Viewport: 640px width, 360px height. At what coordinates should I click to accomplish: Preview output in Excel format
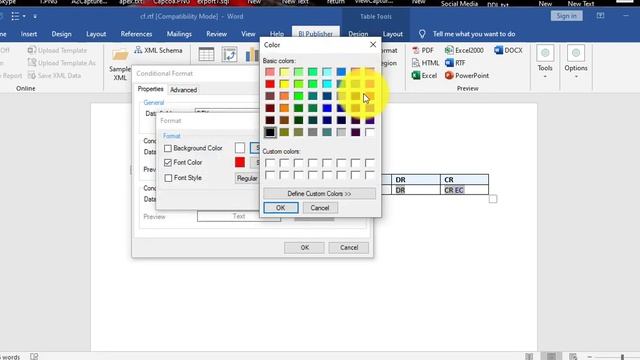coord(424,76)
